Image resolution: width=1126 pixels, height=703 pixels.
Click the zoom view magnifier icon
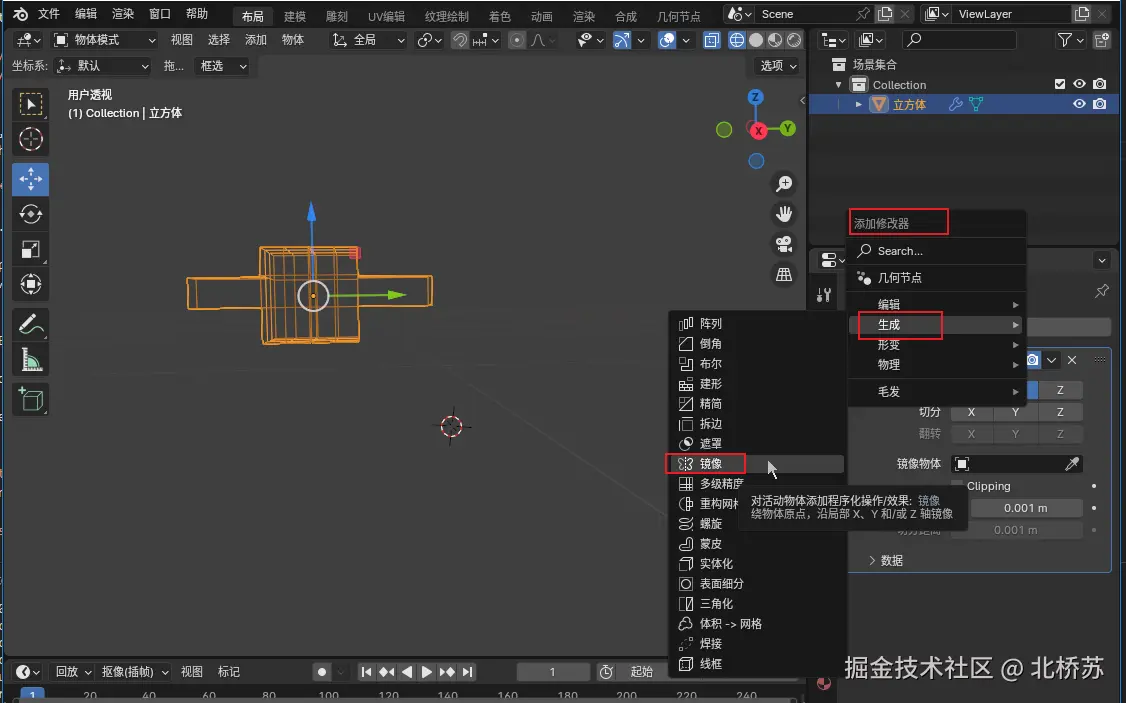[783, 184]
